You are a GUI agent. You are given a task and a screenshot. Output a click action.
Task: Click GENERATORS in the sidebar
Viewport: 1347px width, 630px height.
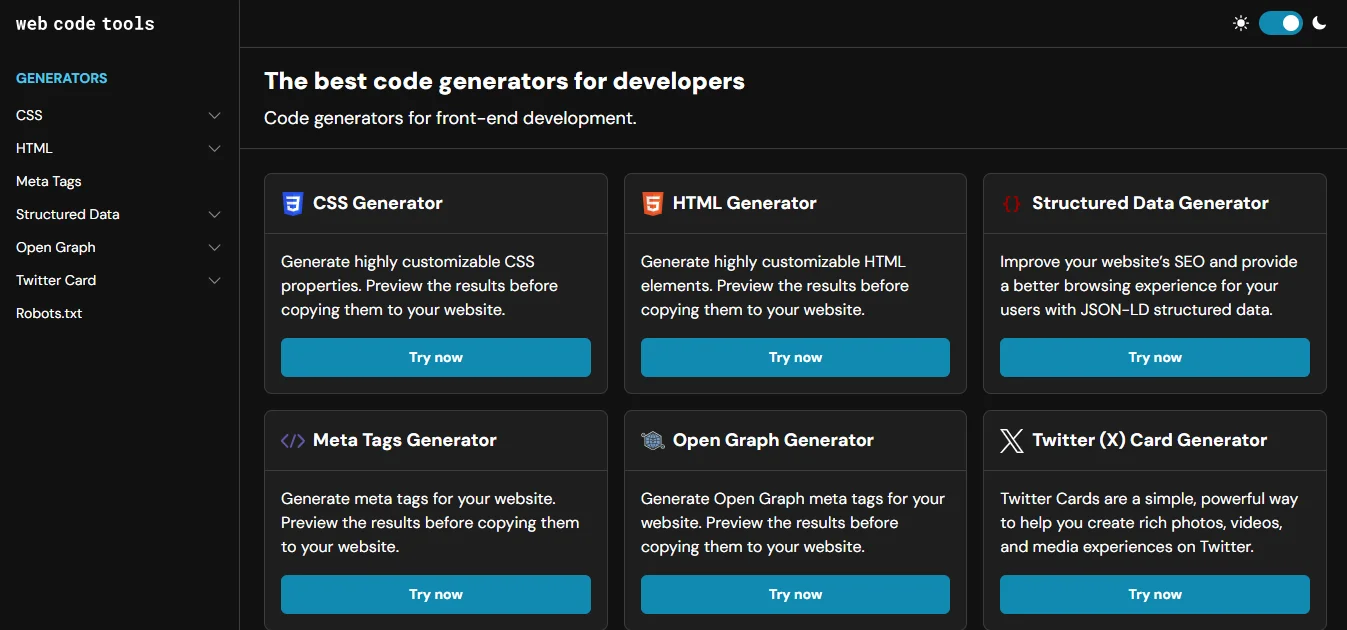(61, 77)
